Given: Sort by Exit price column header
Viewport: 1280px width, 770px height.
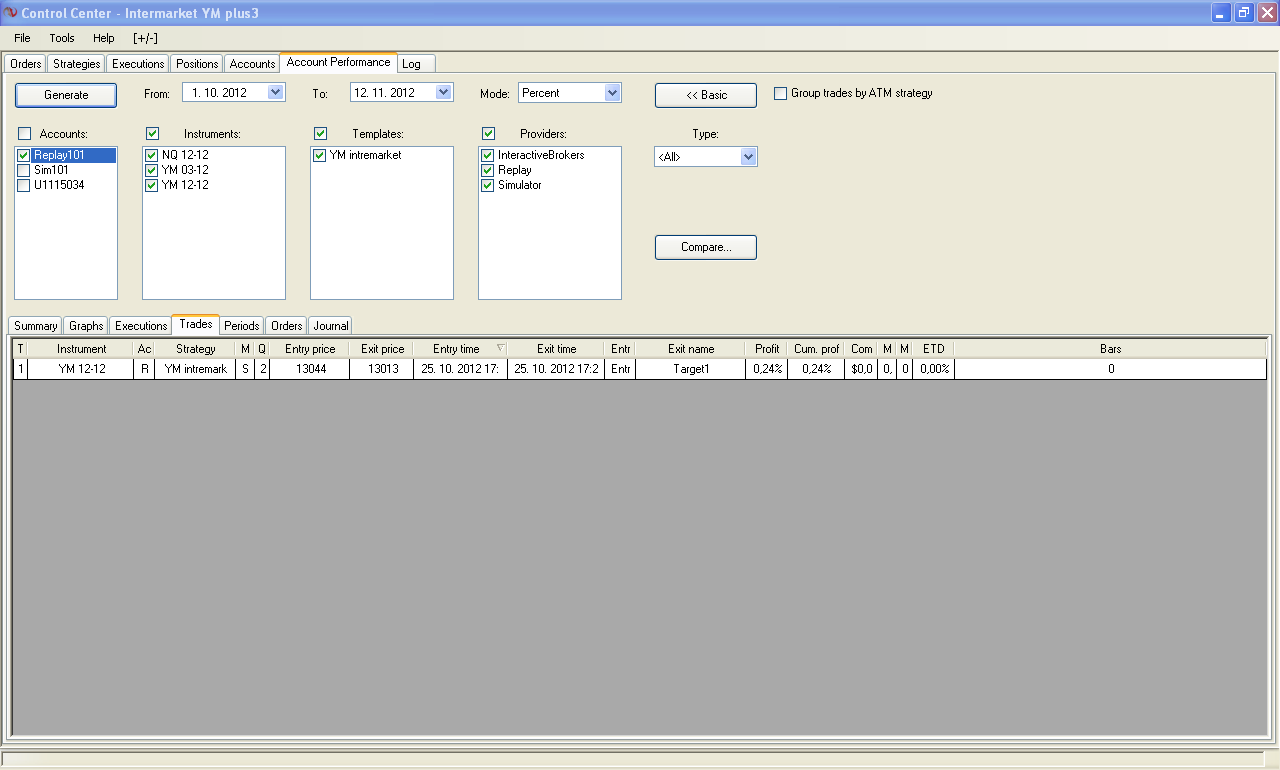Looking at the screenshot, I should coord(383,349).
